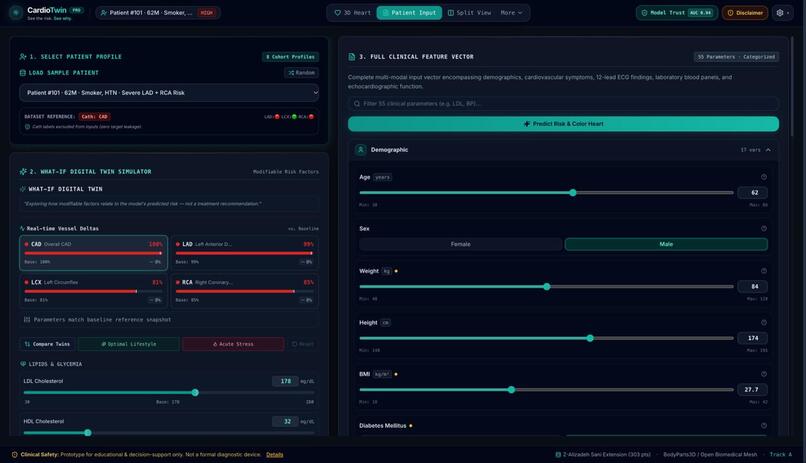Open the sample patient dropdown
Image resolution: width=806 pixels, height=463 pixels.
[x=169, y=92]
